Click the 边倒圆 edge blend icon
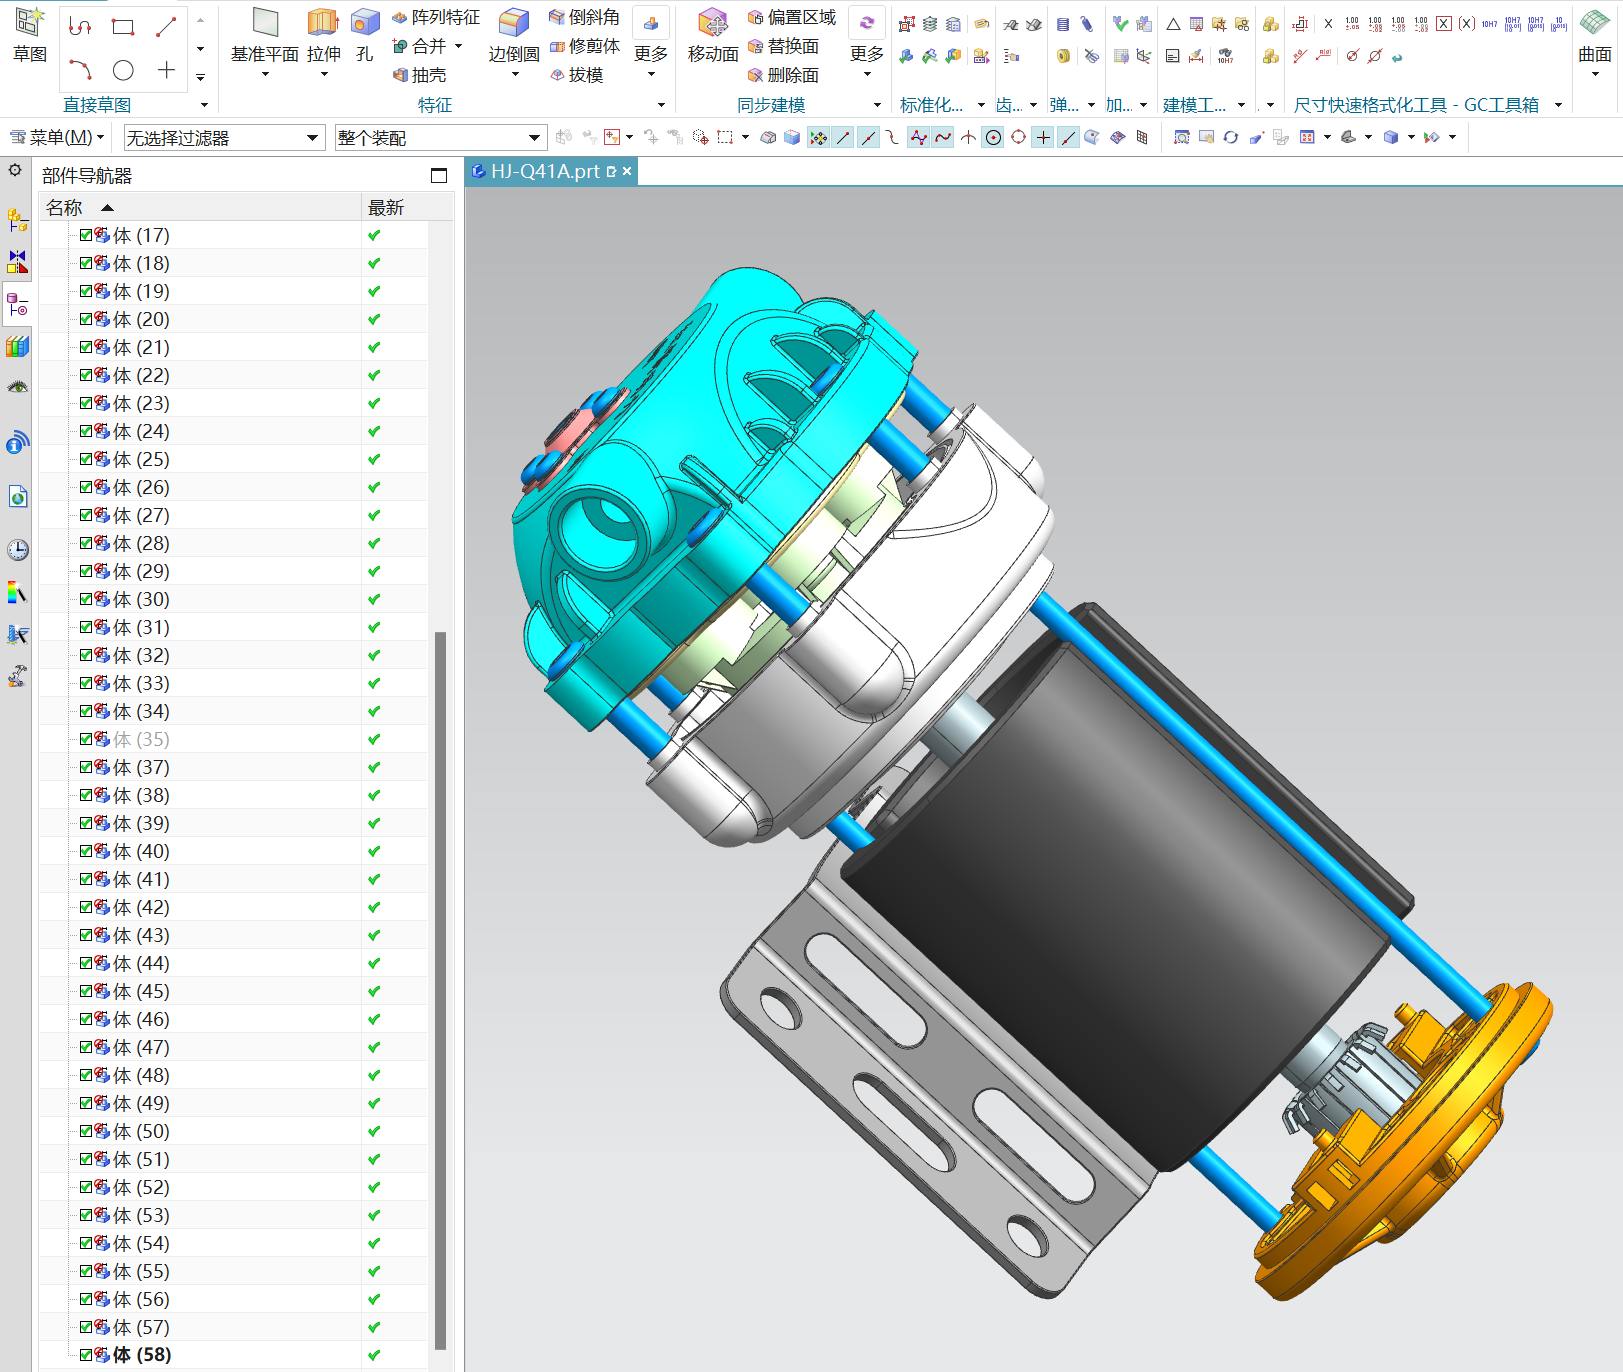 [514, 22]
